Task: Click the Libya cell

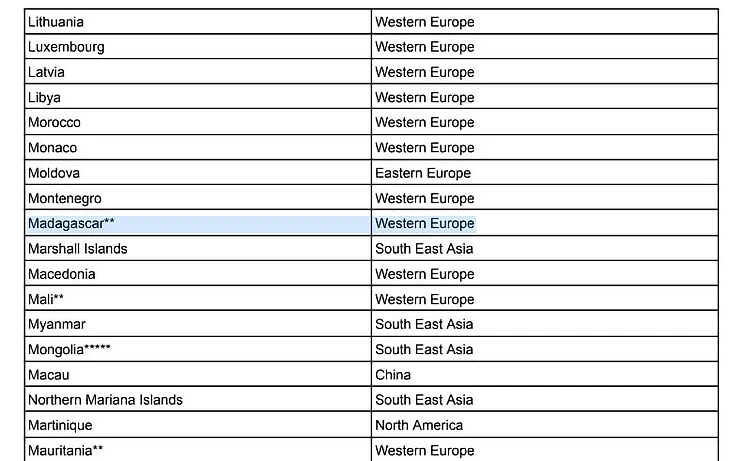Action: pyautogui.click(x=198, y=97)
